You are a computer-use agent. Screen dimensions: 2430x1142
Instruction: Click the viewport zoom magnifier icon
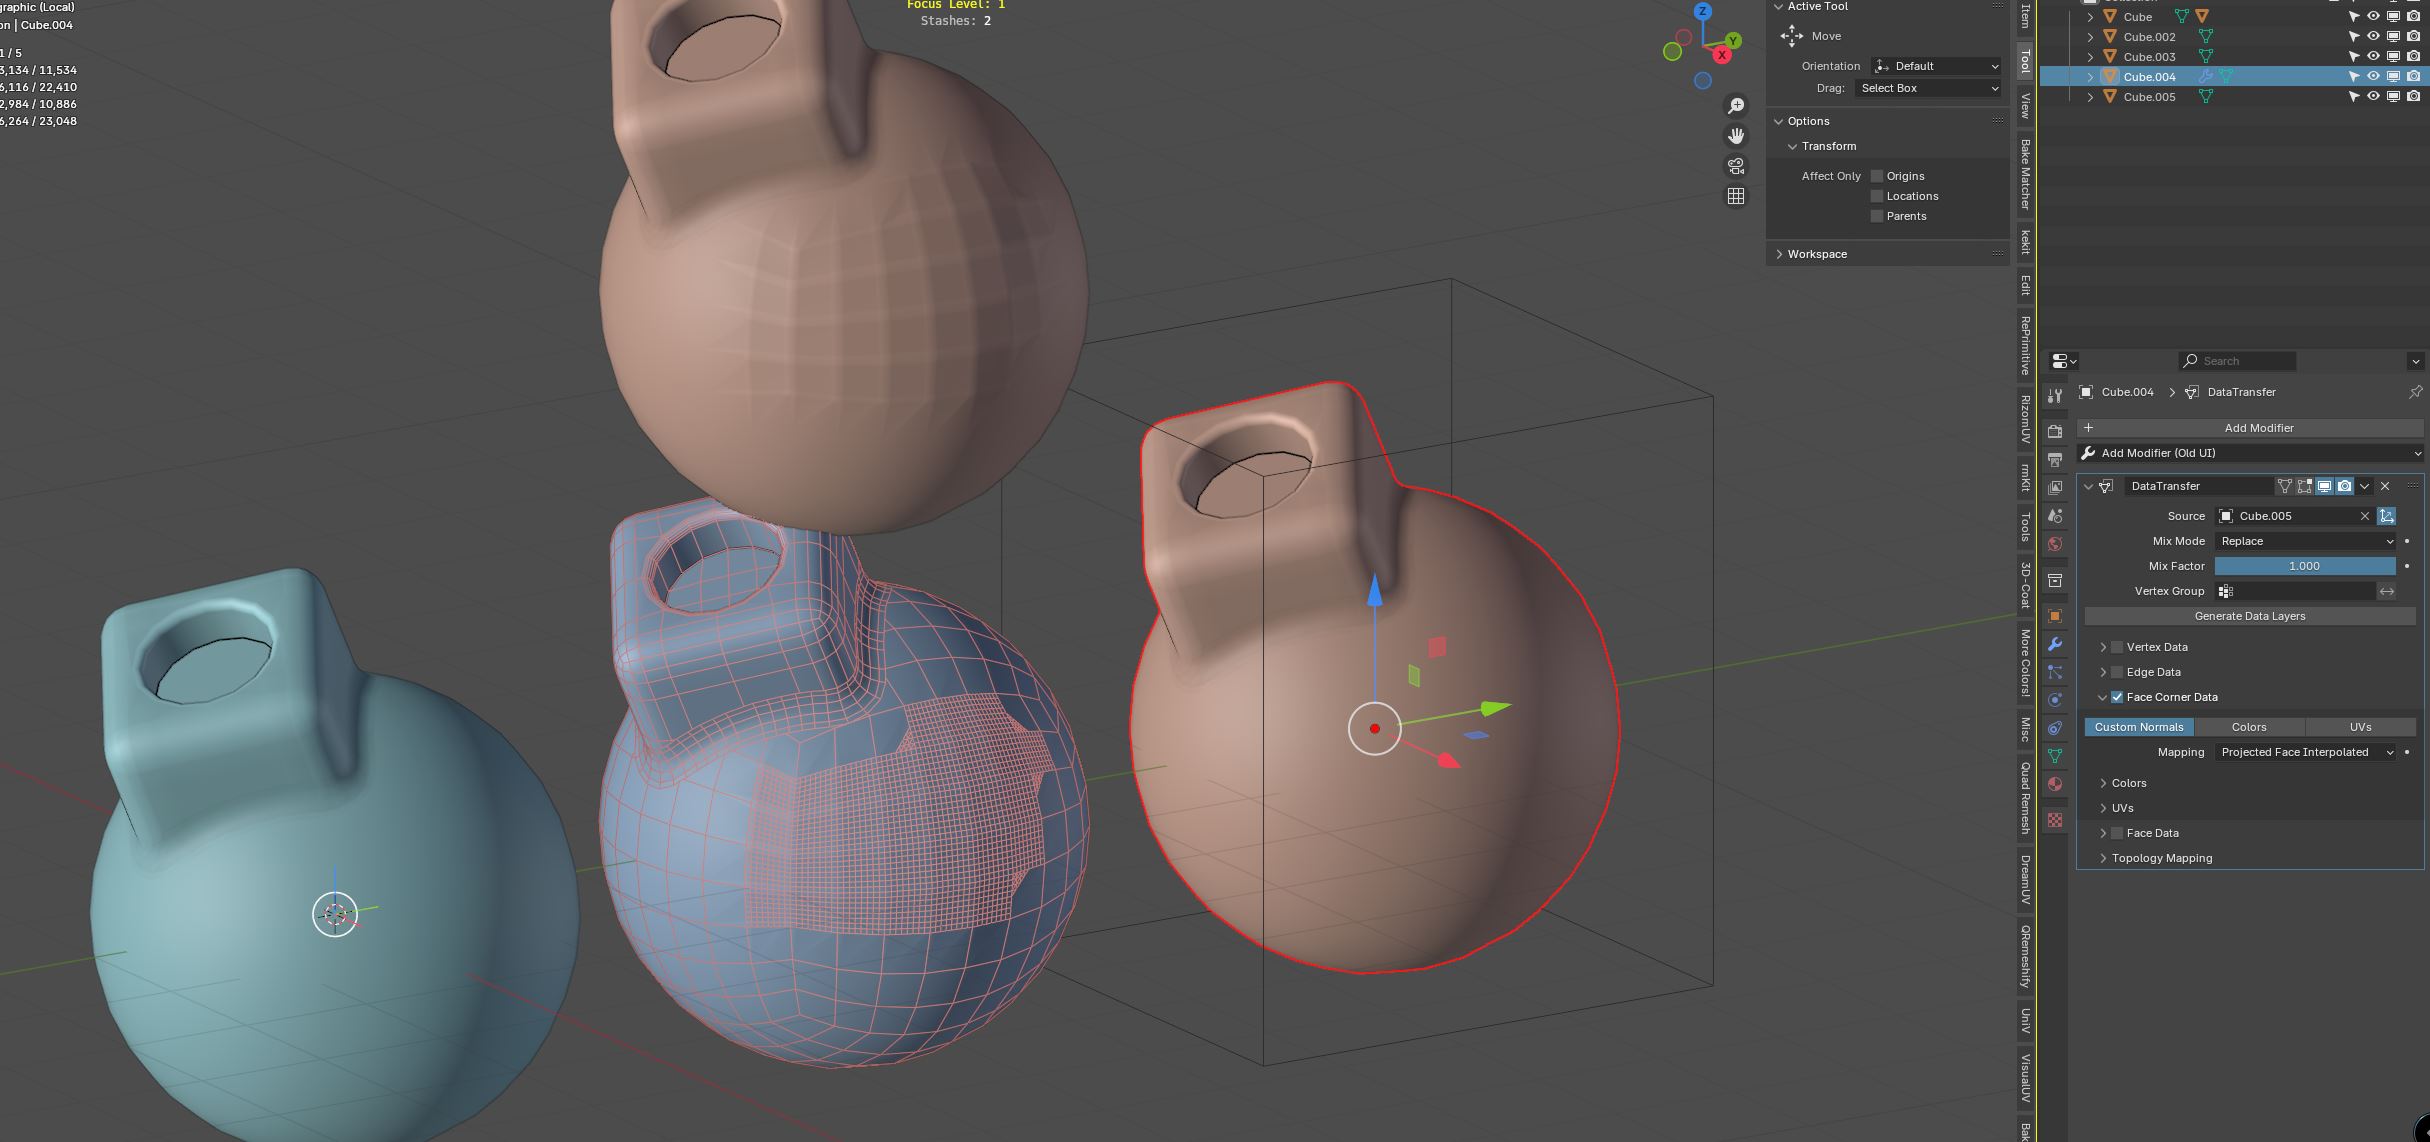point(1736,106)
